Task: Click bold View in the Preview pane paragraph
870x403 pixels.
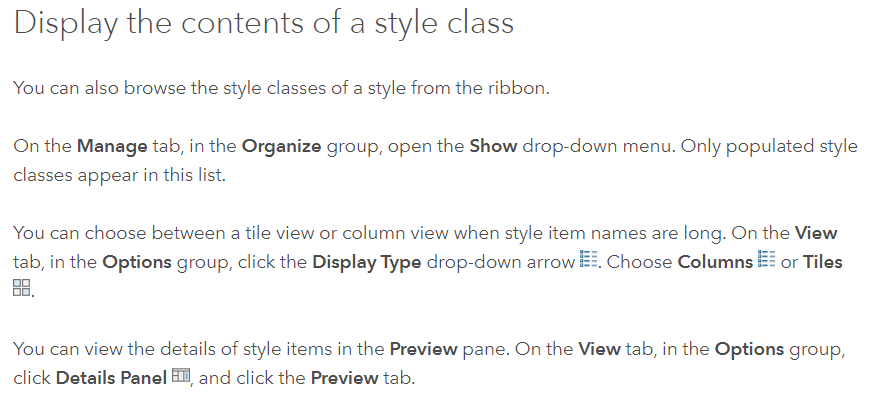Action: point(599,350)
